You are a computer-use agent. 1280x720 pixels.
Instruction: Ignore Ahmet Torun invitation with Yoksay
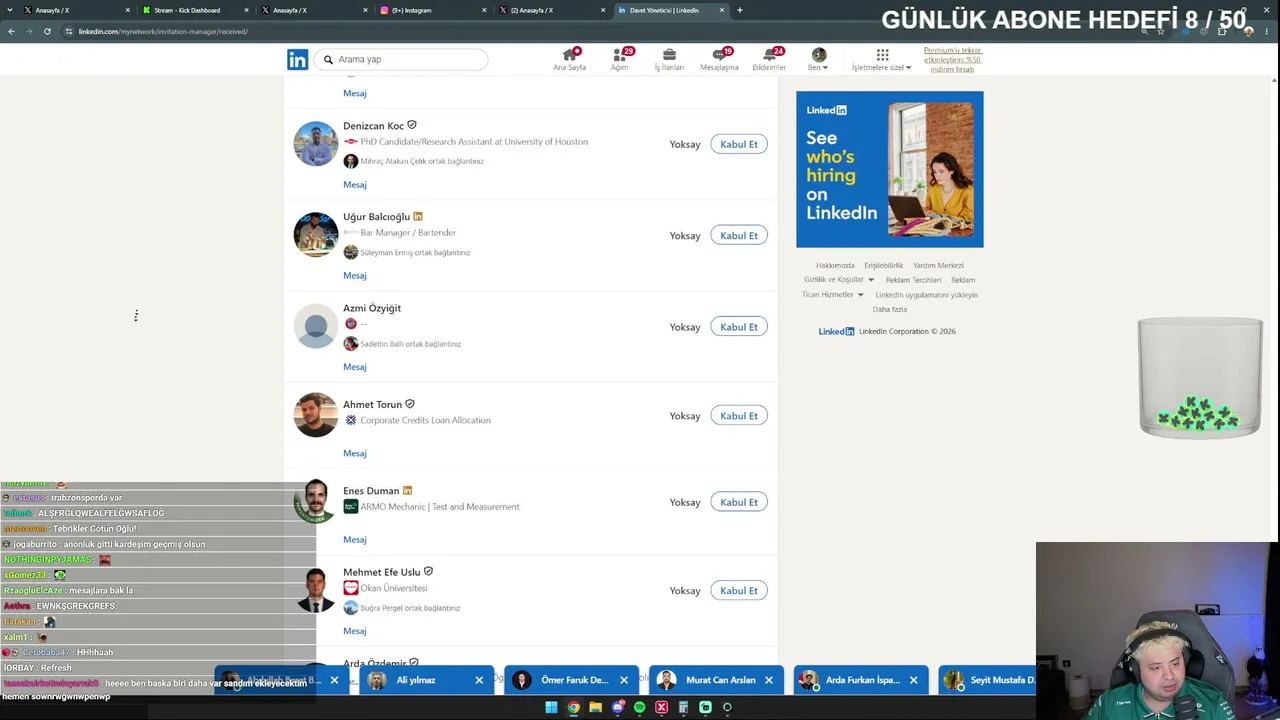[685, 416]
